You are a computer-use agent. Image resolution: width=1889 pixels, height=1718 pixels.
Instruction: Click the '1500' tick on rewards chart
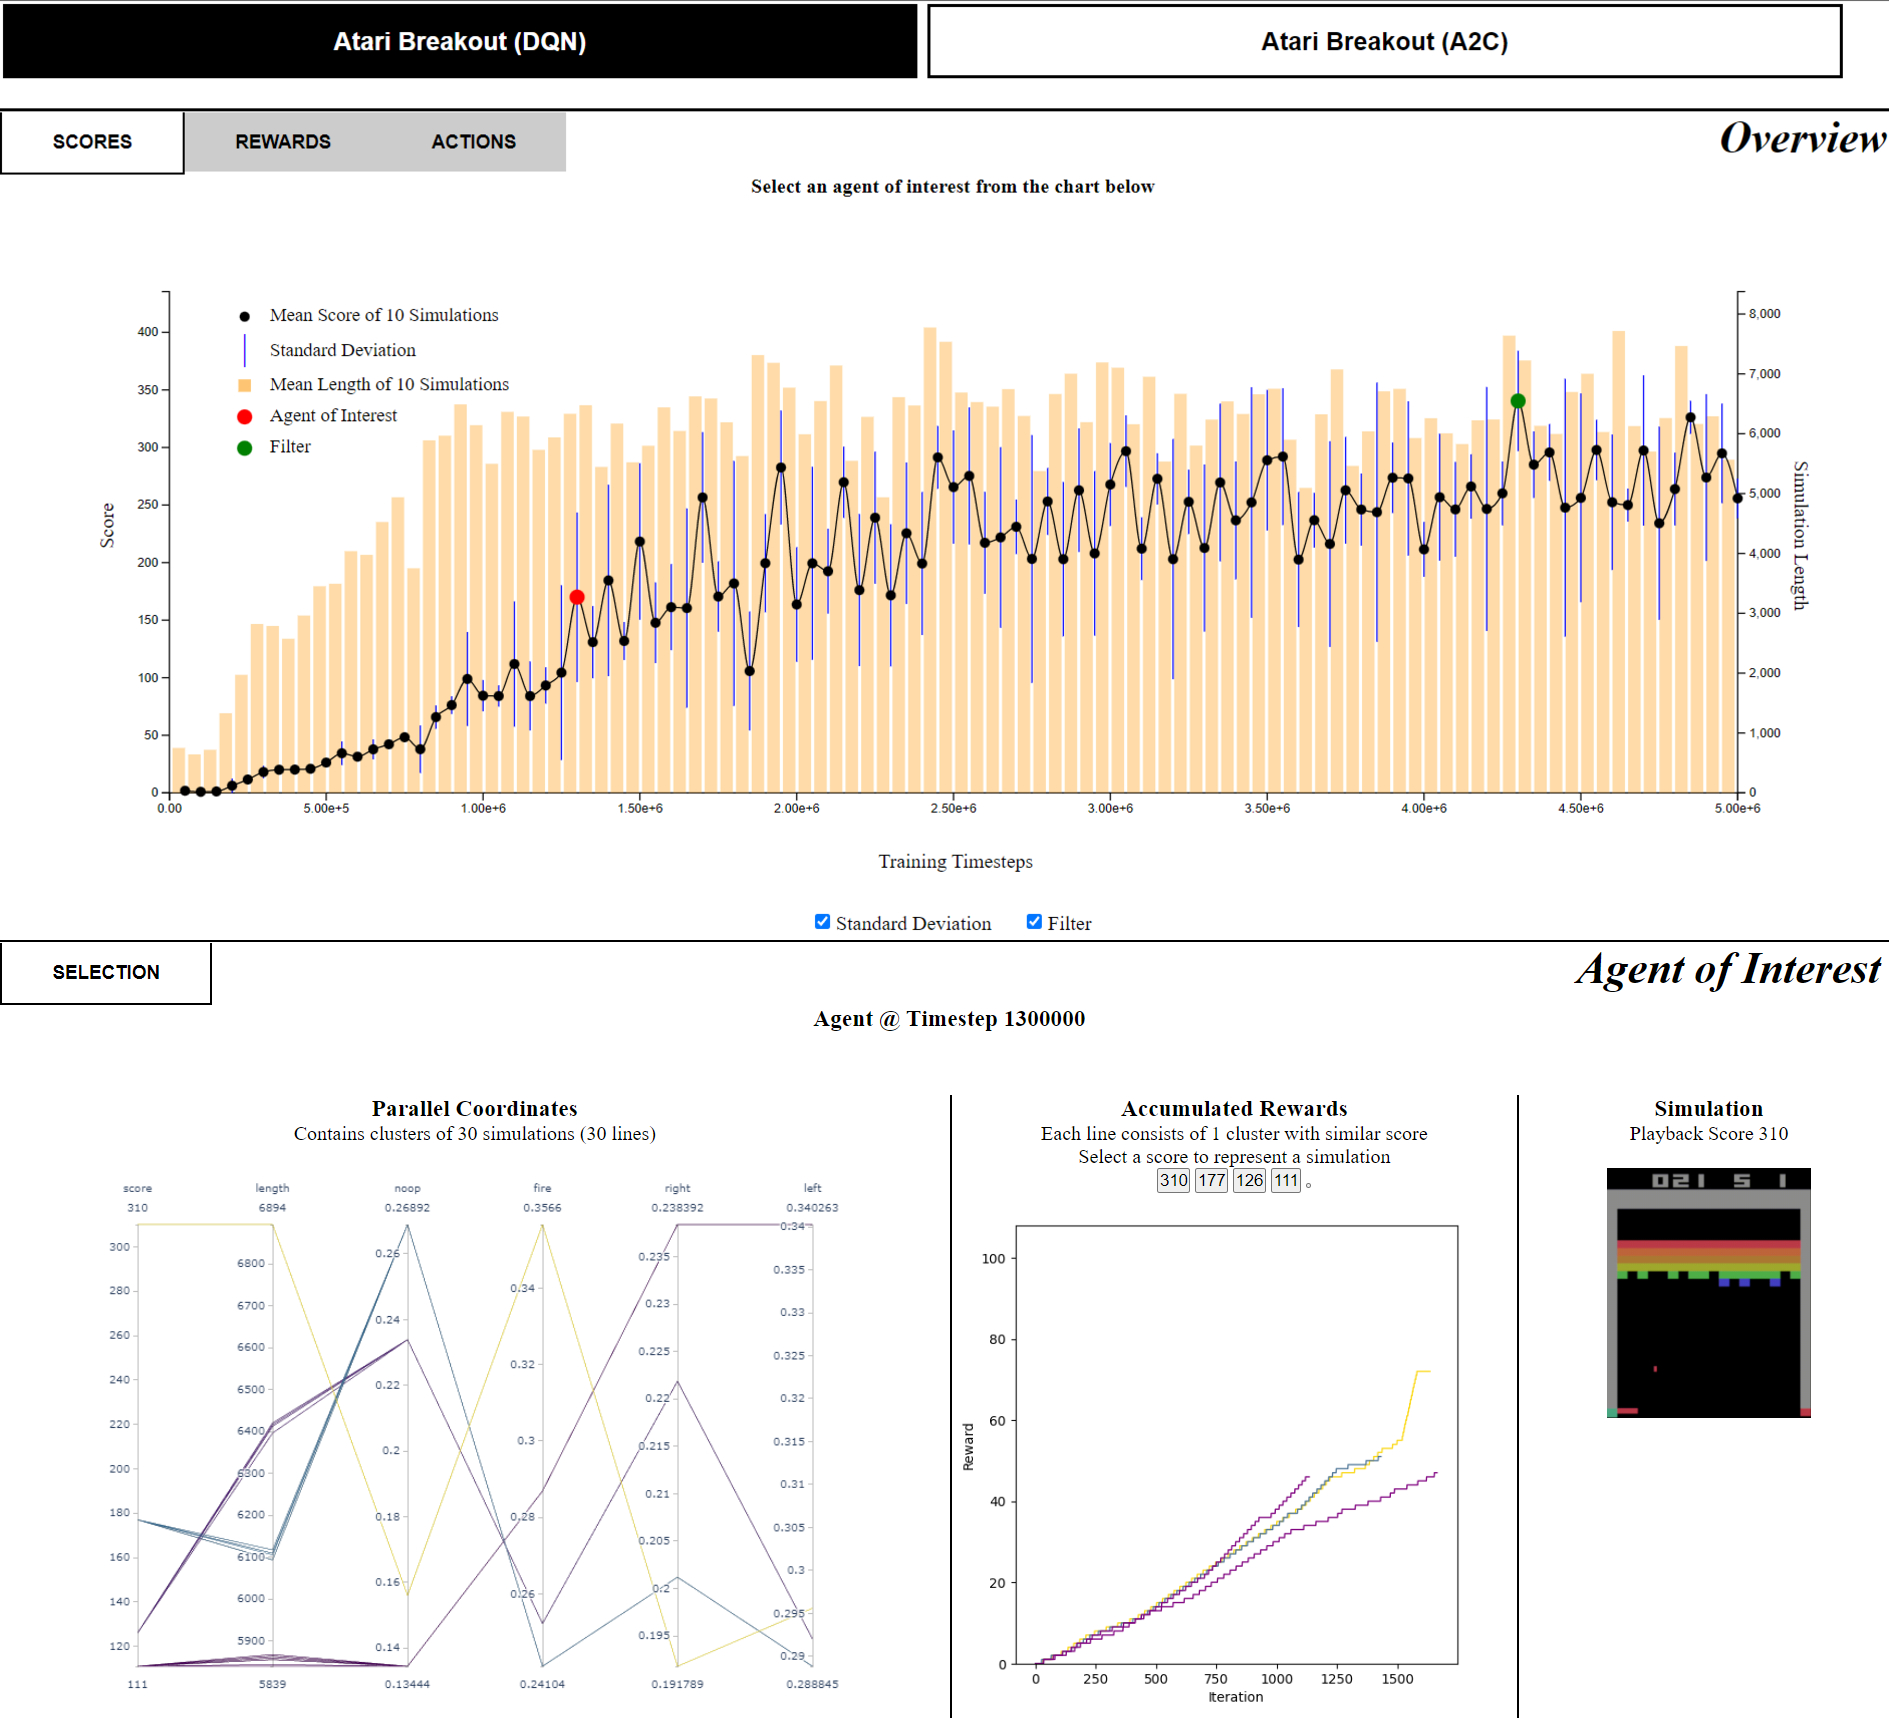pos(1397,1679)
